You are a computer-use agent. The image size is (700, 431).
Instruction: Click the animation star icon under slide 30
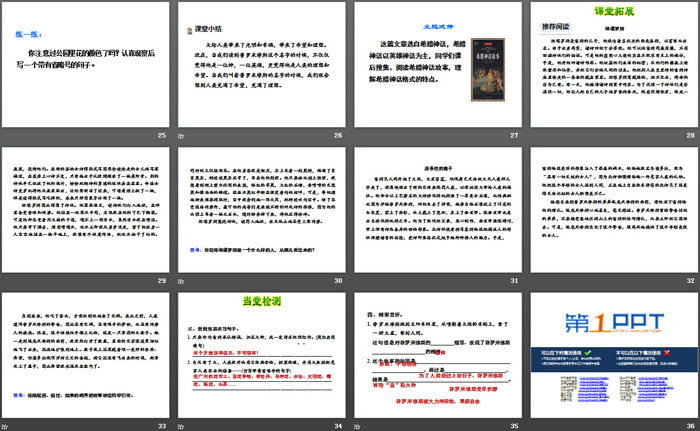[181, 281]
